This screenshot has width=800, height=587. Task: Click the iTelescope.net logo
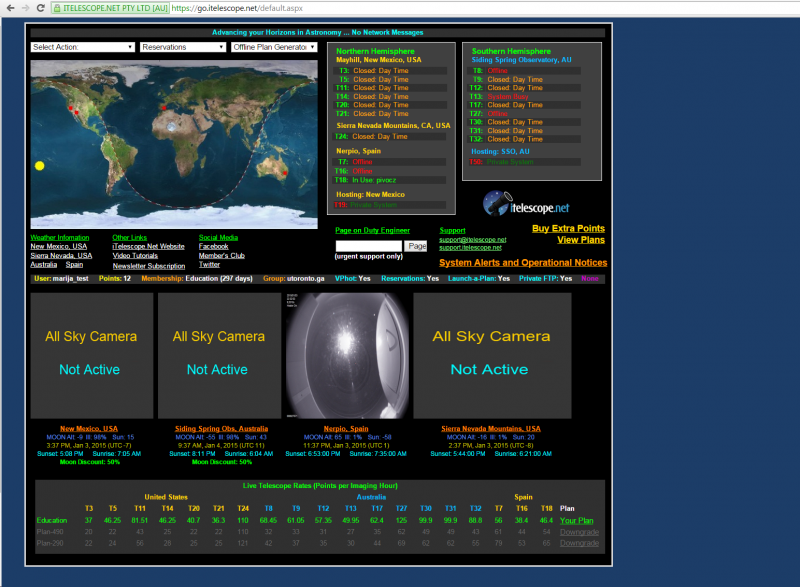[x=526, y=203]
